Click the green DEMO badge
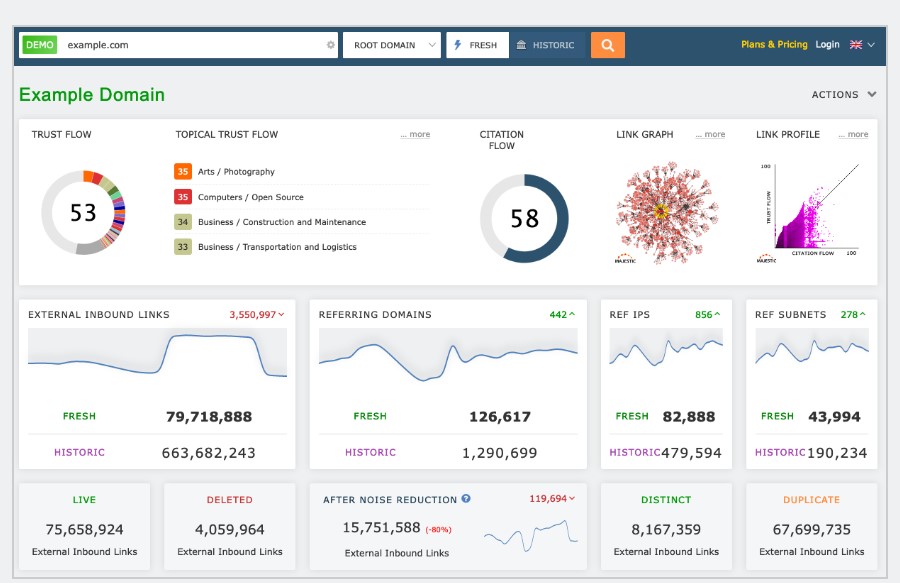Screen dimensions: 900x583 pos(40,45)
